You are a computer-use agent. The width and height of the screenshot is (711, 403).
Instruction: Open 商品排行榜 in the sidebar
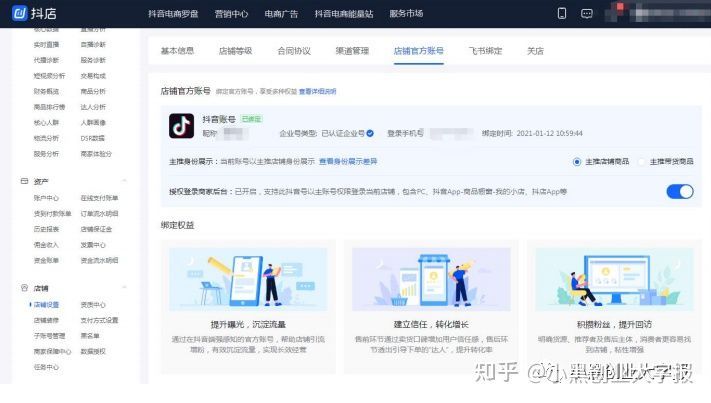coord(49,107)
